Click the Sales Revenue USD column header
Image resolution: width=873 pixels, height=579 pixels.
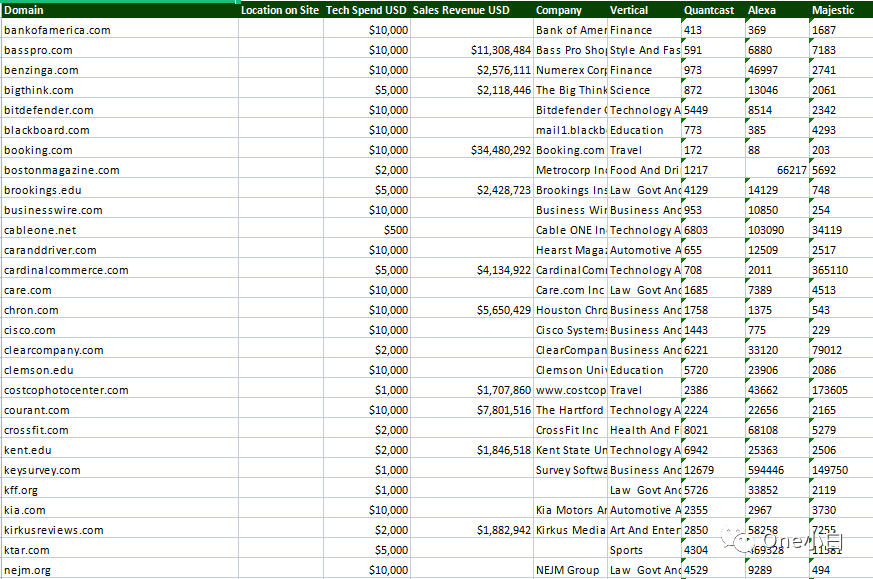coord(461,10)
